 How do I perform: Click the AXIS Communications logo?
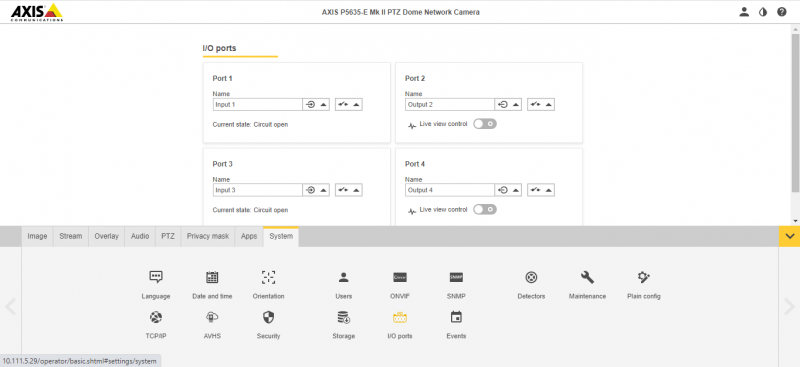click(x=37, y=12)
